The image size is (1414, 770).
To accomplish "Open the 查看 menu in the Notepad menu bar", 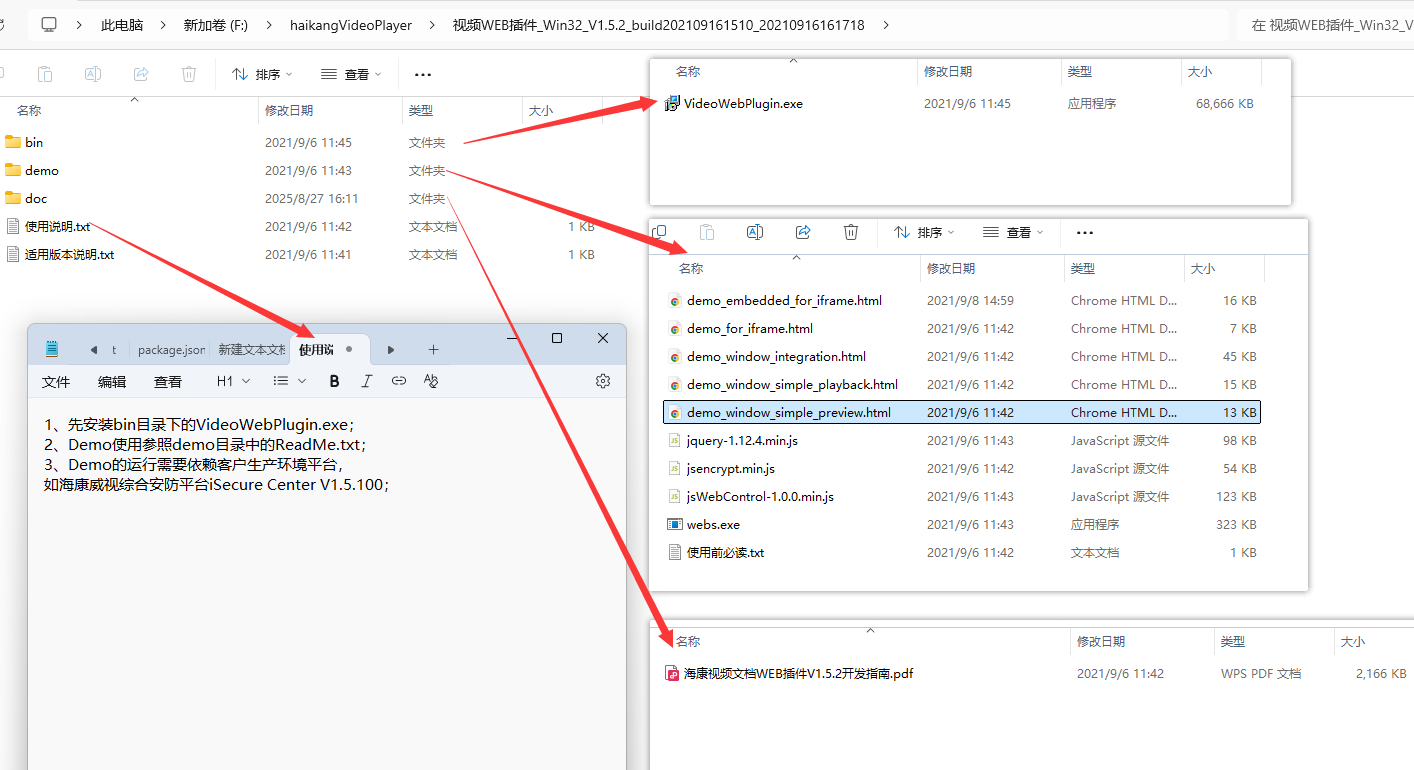I will (168, 382).
